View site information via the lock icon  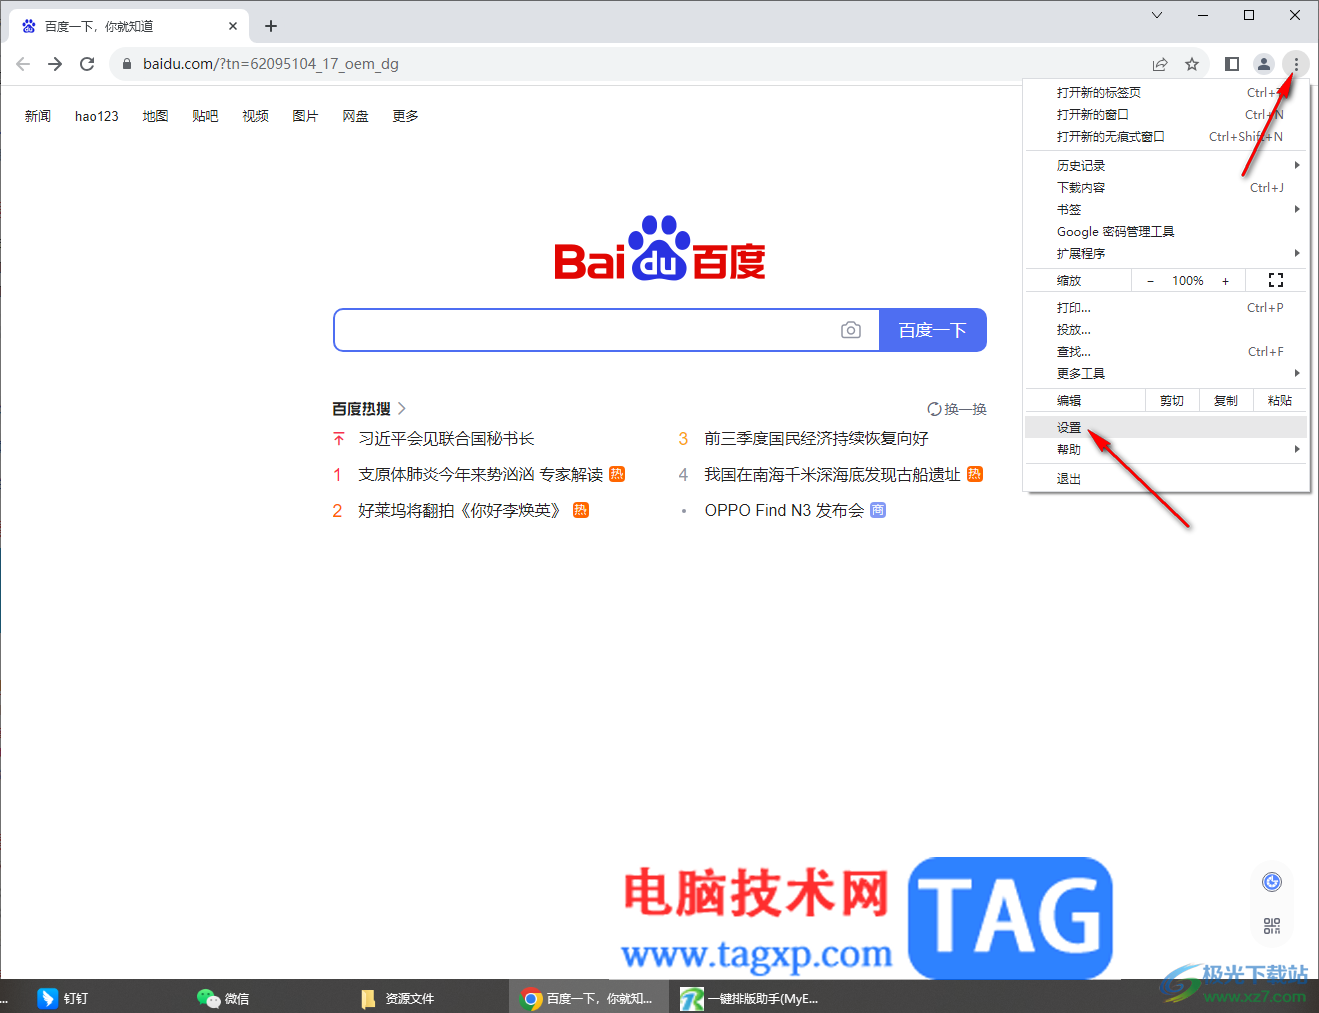(126, 64)
